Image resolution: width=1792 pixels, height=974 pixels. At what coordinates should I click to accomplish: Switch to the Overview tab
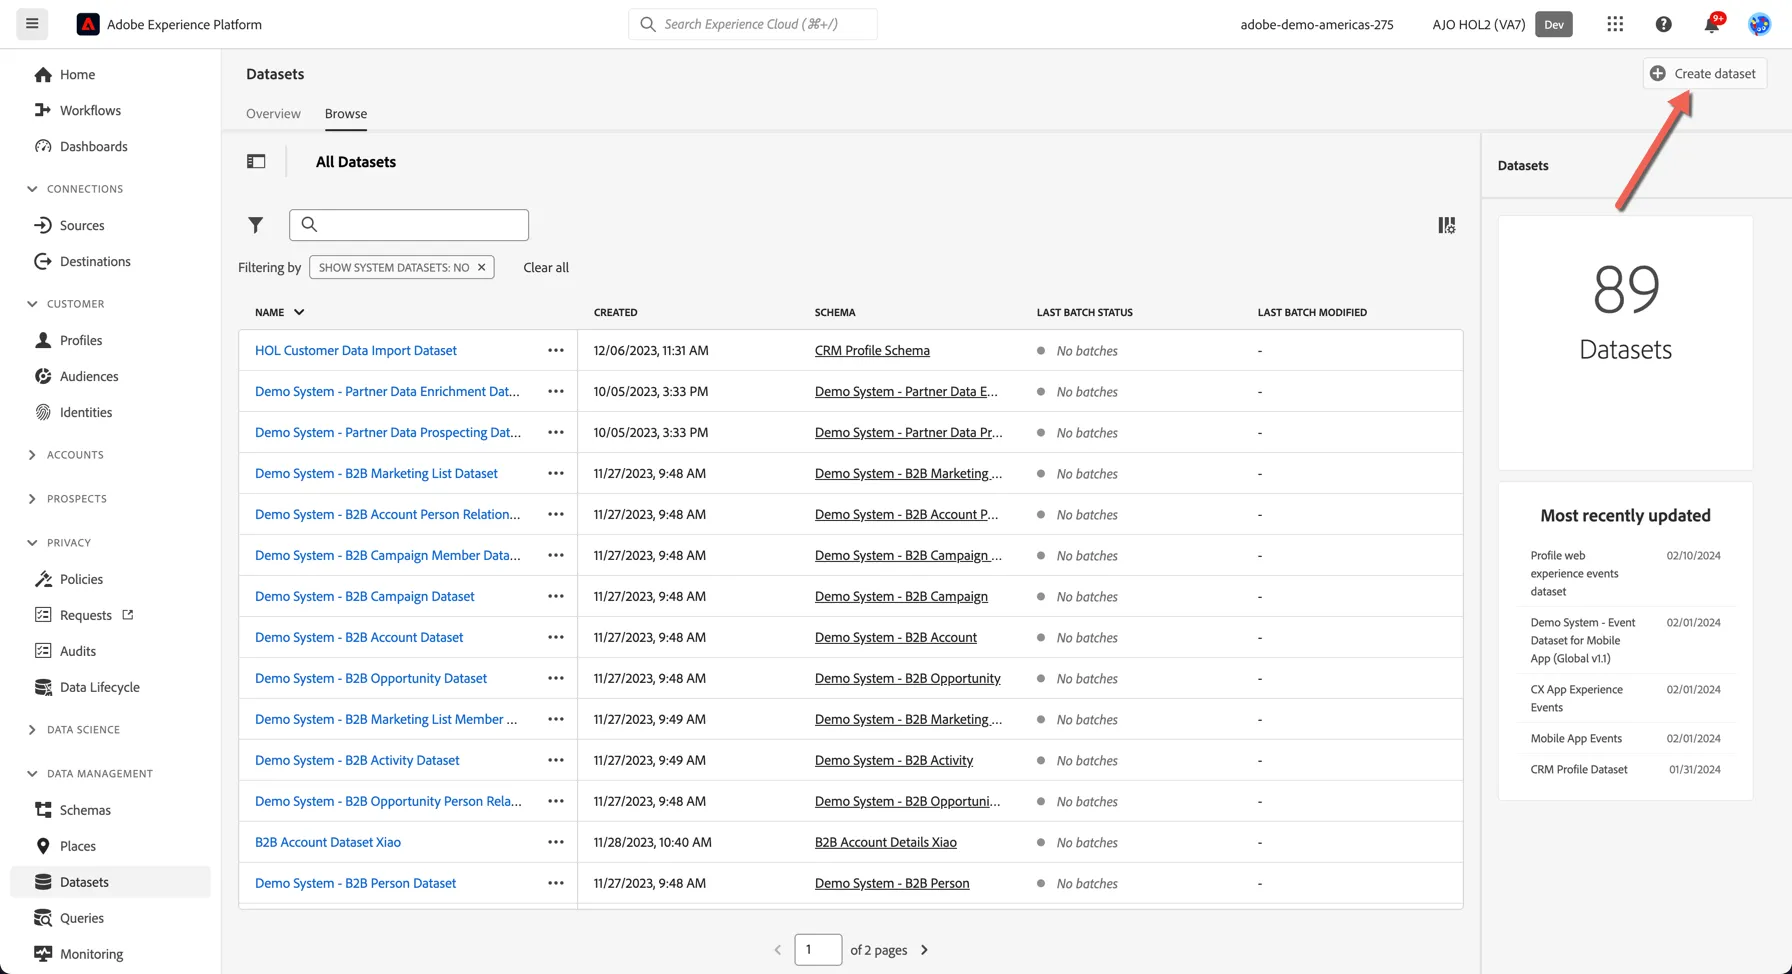(x=273, y=114)
